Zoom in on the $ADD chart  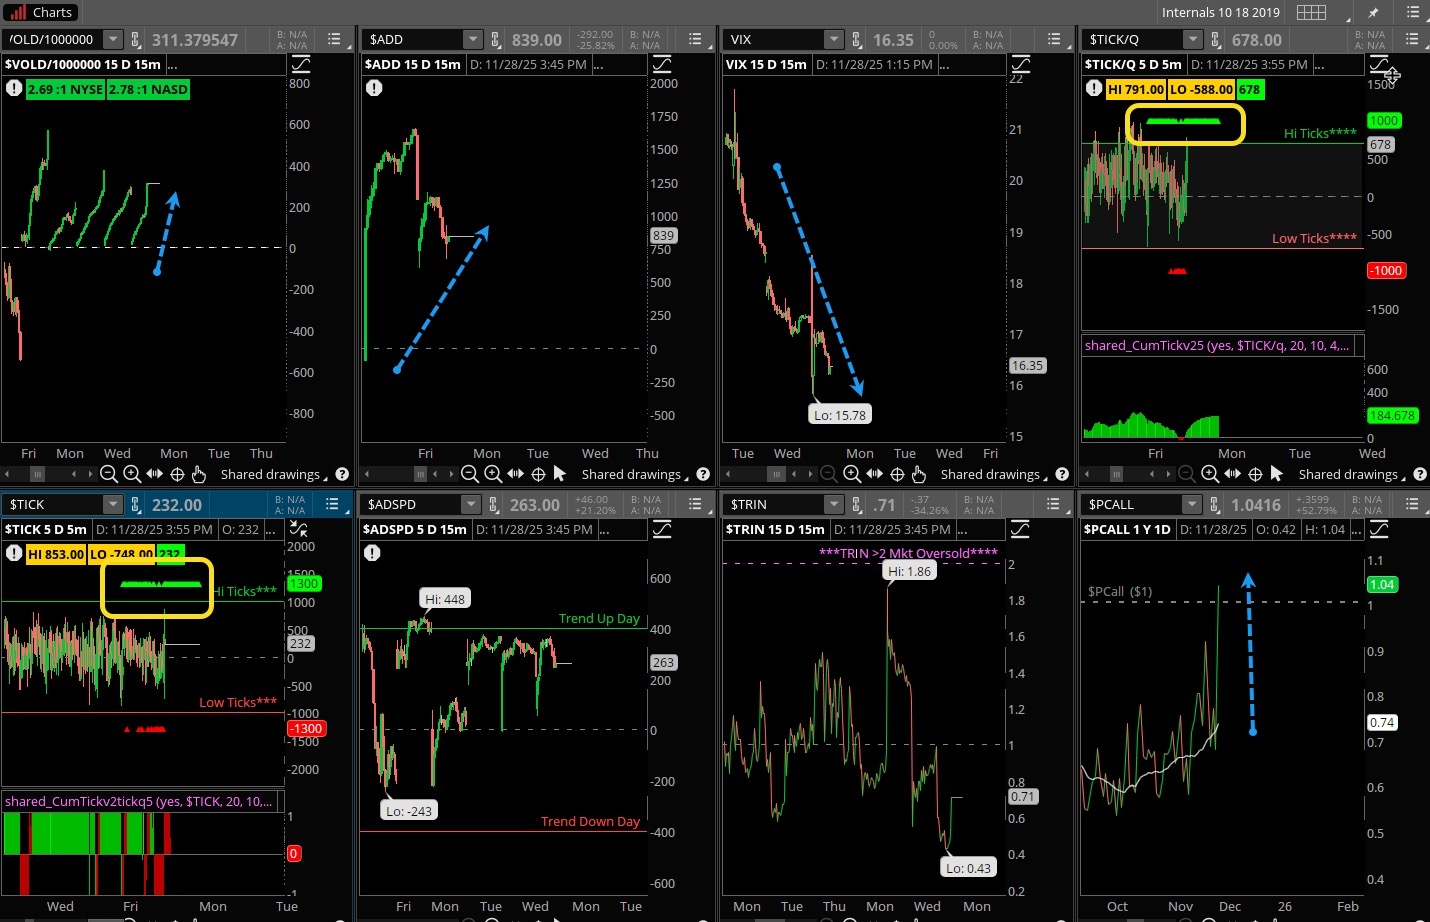pyautogui.click(x=493, y=474)
